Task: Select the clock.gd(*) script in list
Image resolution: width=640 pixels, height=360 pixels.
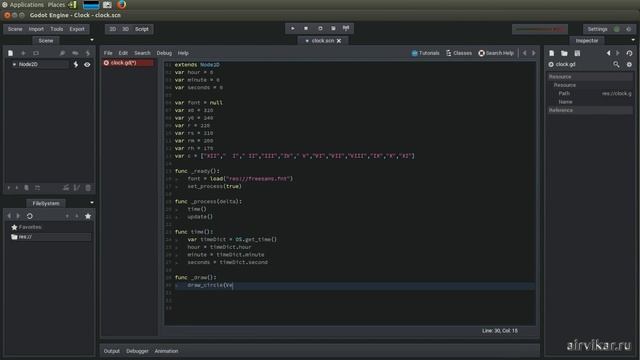Action: tap(128, 63)
